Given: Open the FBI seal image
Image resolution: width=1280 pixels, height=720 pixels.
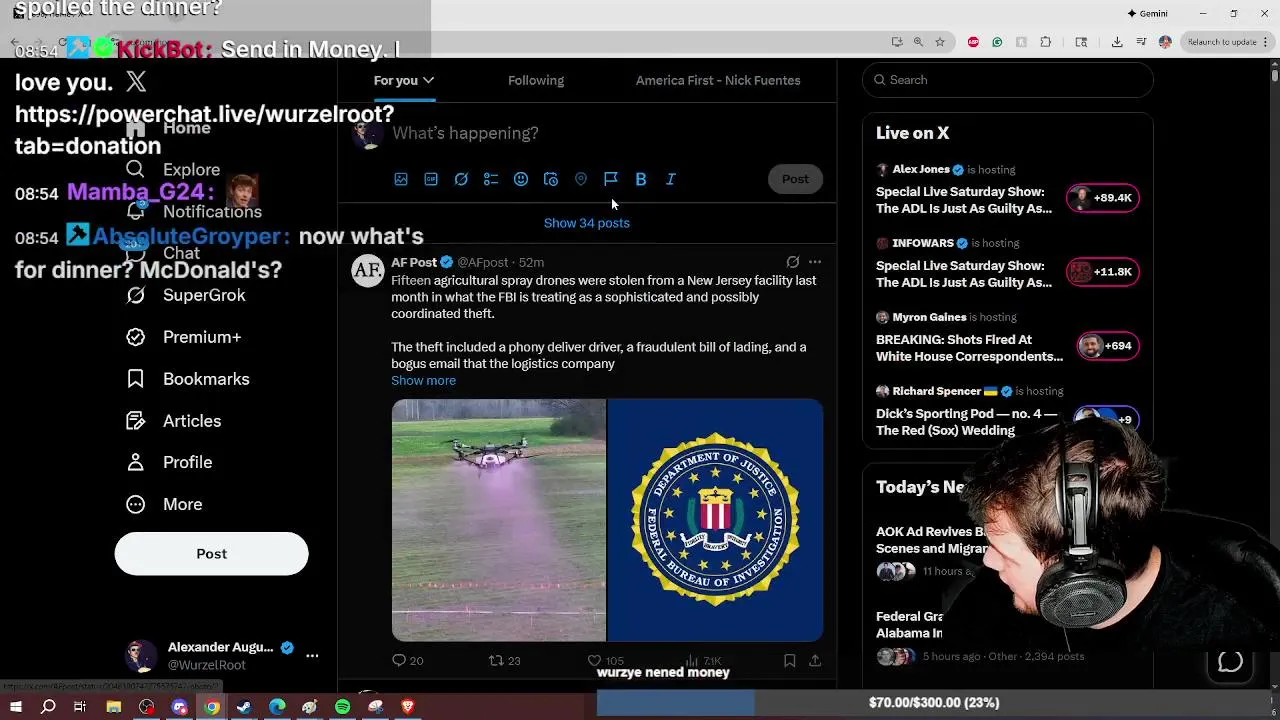Looking at the screenshot, I should pos(716,520).
